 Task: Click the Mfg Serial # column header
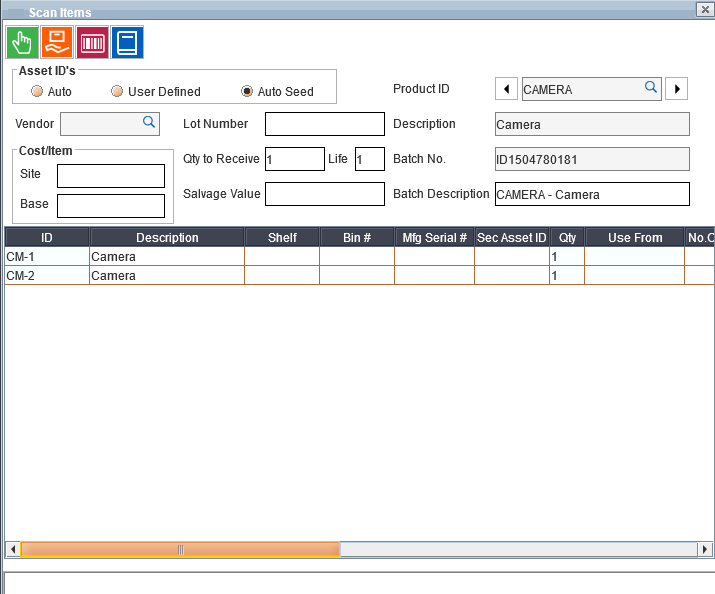click(434, 238)
